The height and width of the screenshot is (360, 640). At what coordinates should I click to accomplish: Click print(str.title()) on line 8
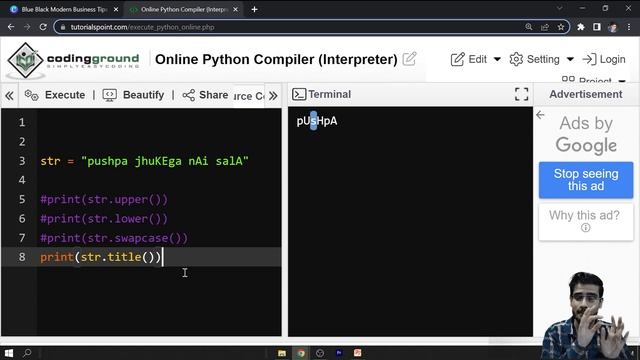(x=100, y=257)
